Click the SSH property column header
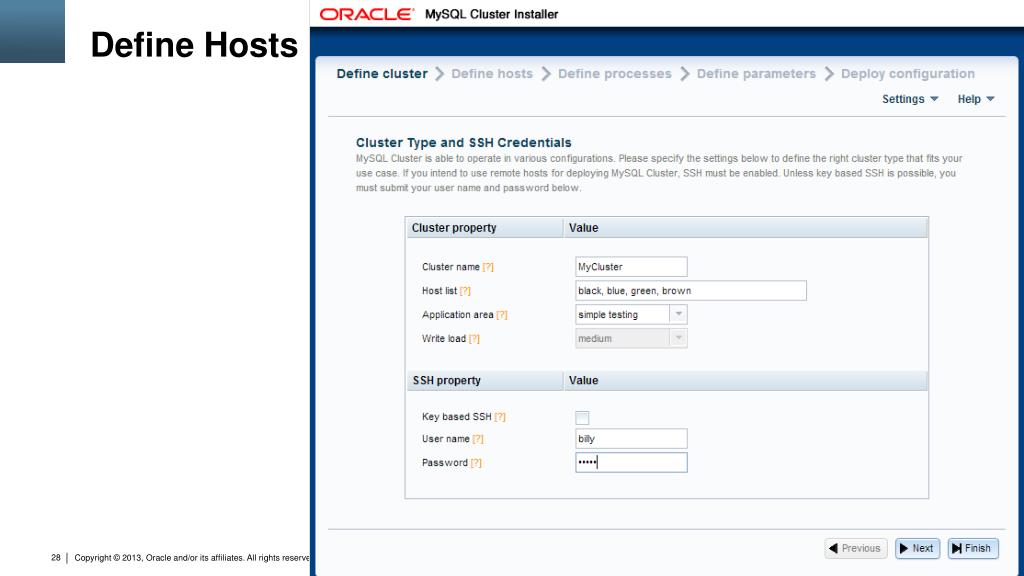This screenshot has width=1024, height=576. (484, 381)
